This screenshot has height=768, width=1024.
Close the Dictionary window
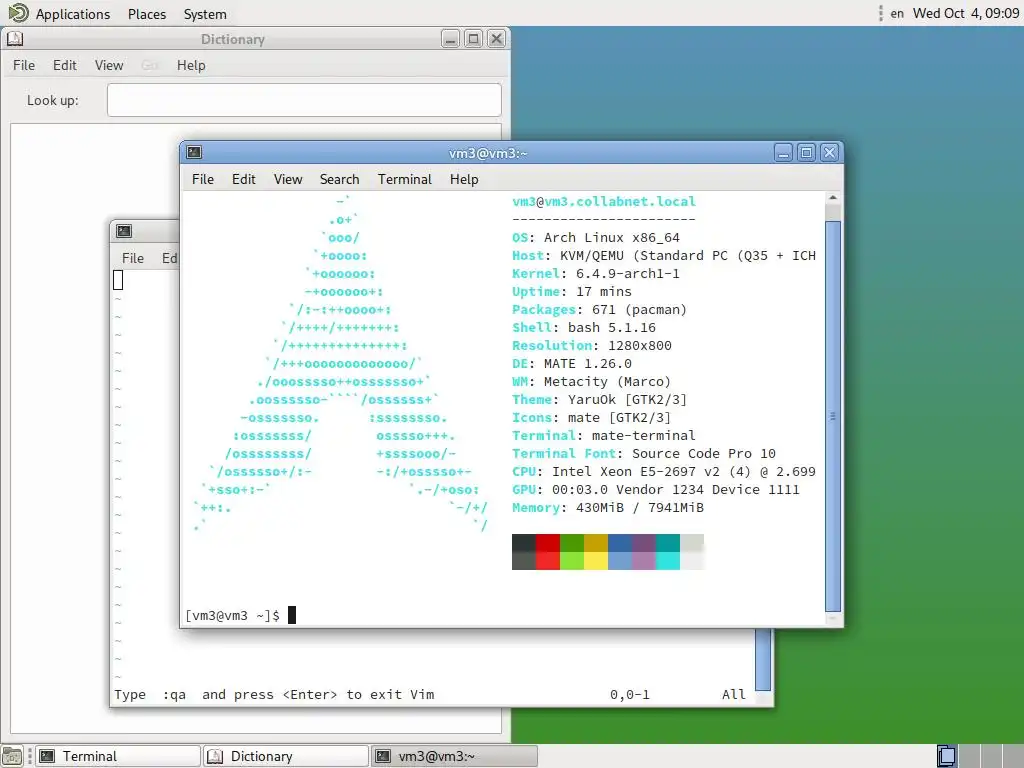(x=496, y=39)
